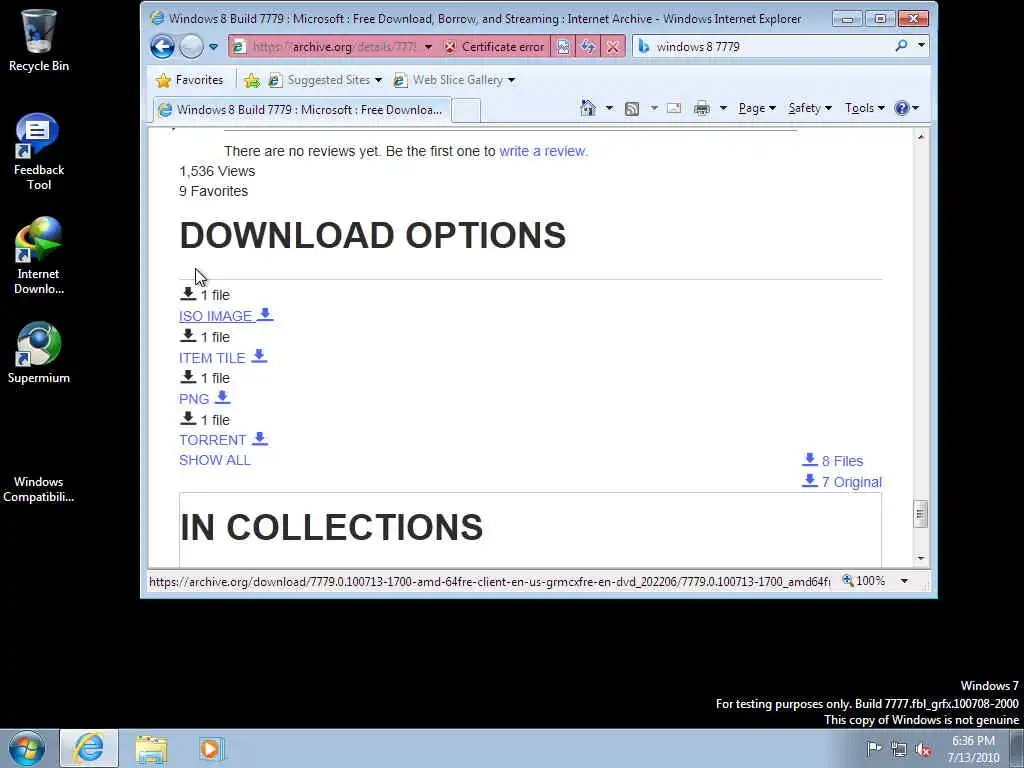Open the Web Slice Gallery dropdown
Image resolution: width=1024 pixels, height=768 pixels.
tap(511, 80)
